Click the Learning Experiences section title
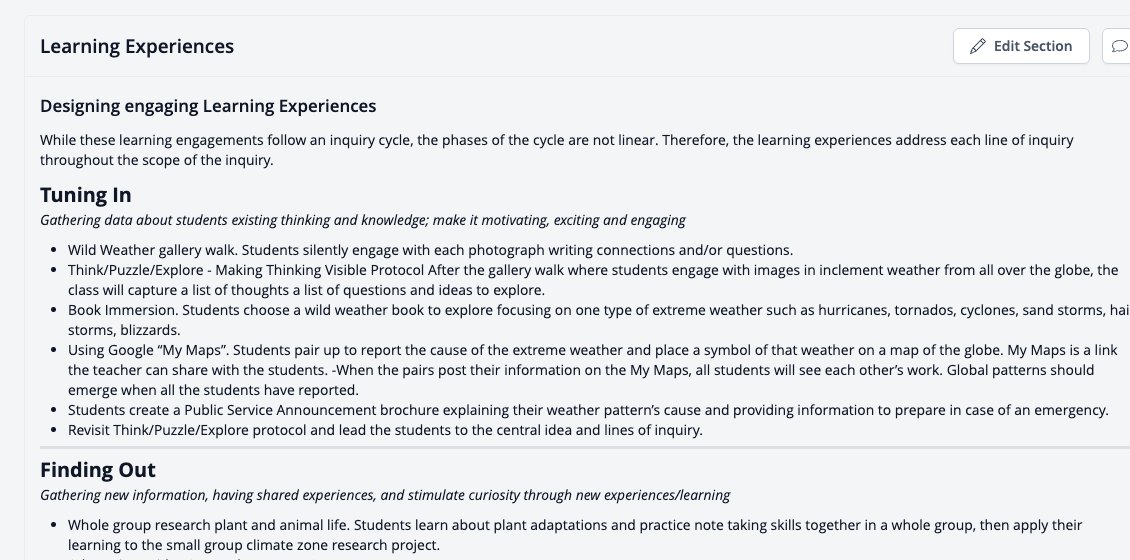 coord(137,46)
